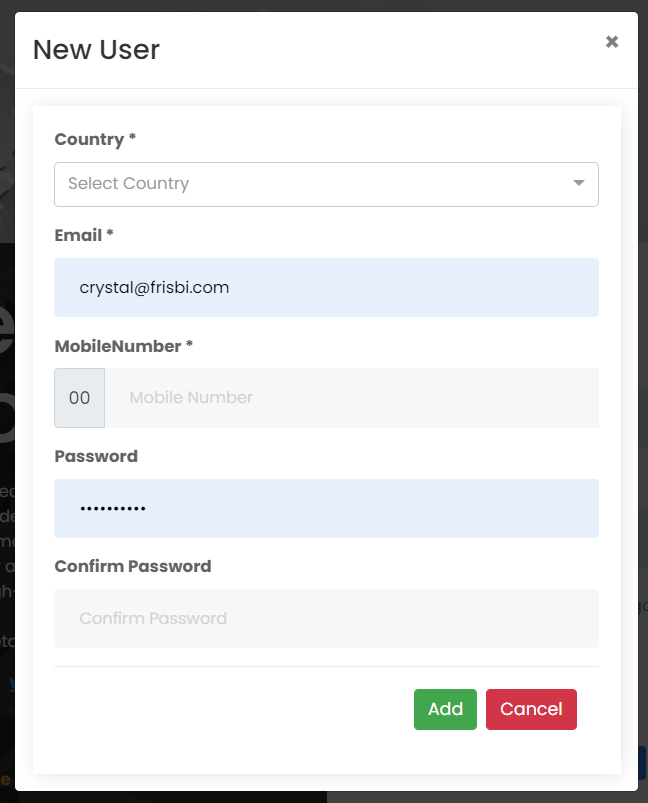Expand the country list via caret arrow
The width and height of the screenshot is (648, 803).
pos(579,183)
